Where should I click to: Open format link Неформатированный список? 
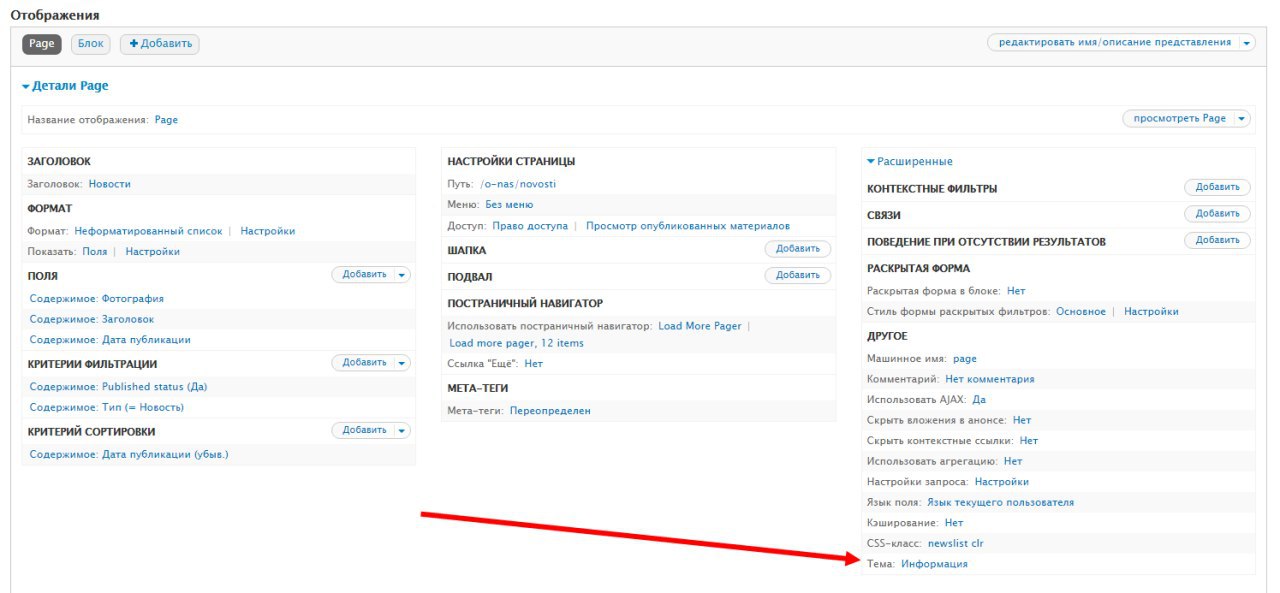pyautogui.click(x=148, y=231)
